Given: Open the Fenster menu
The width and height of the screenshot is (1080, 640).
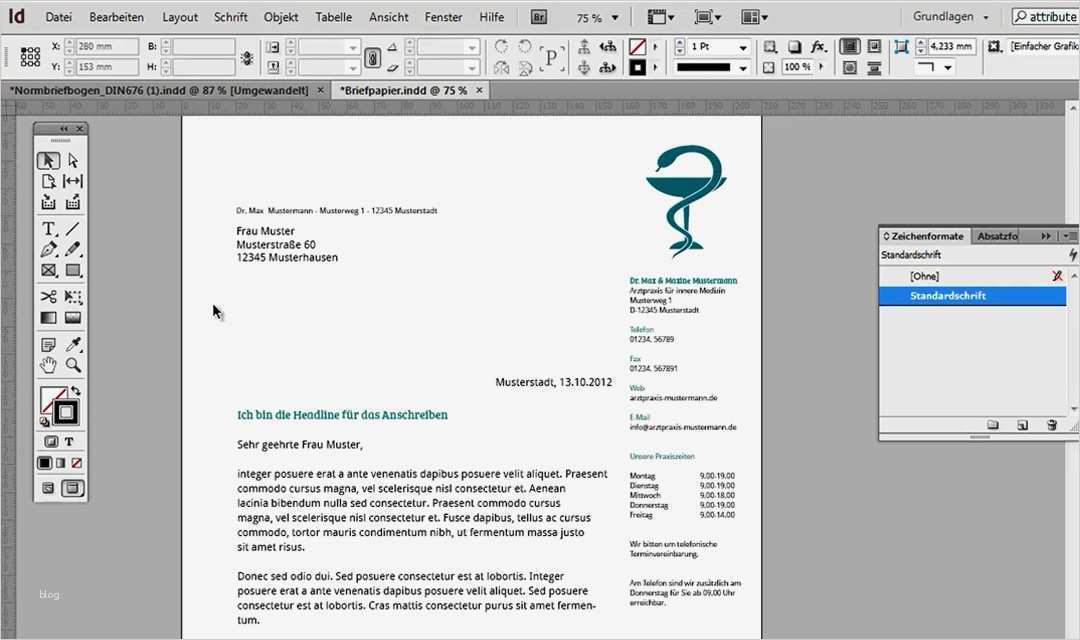Looking at the screenshot, I should point(442,16).
